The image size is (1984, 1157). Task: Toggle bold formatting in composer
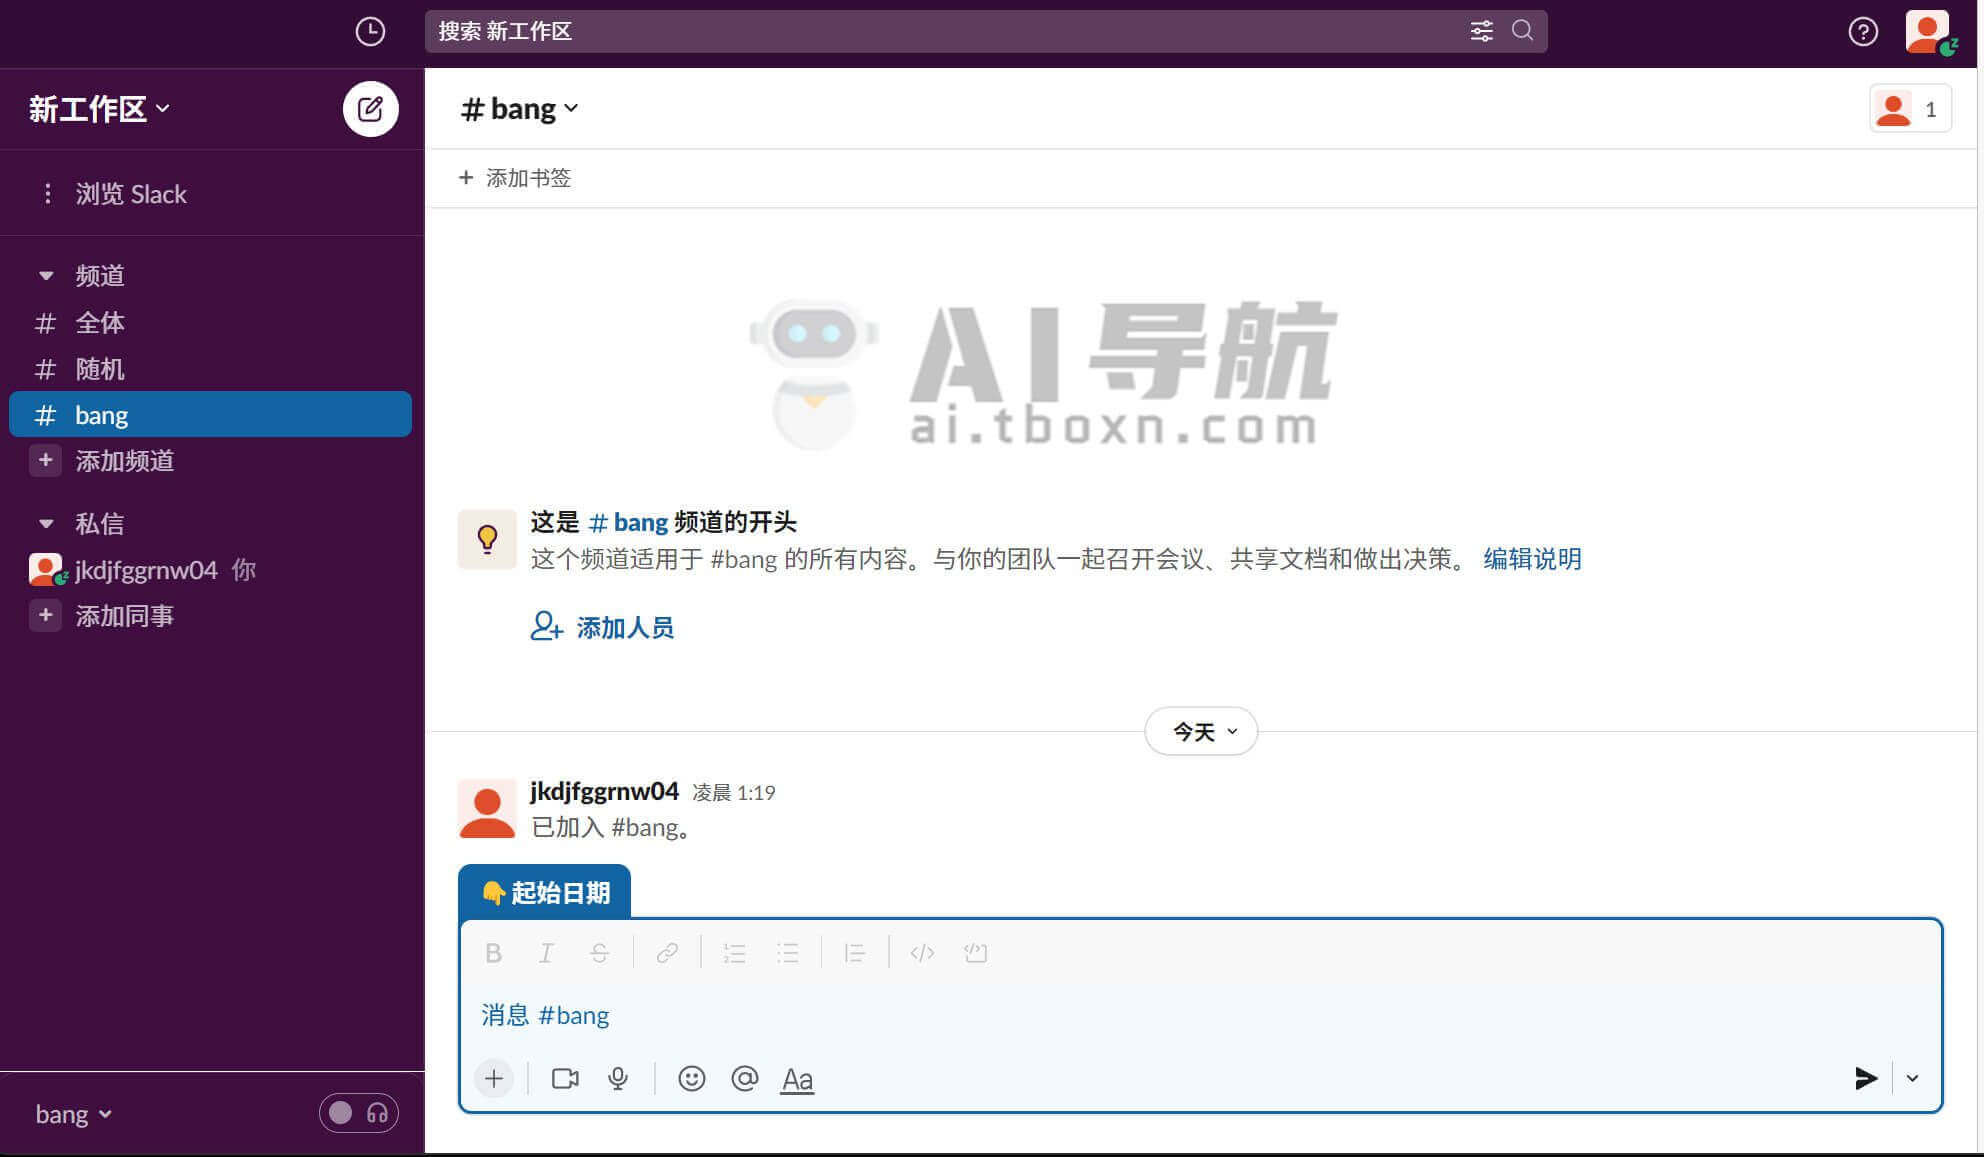tap(493, 953)
